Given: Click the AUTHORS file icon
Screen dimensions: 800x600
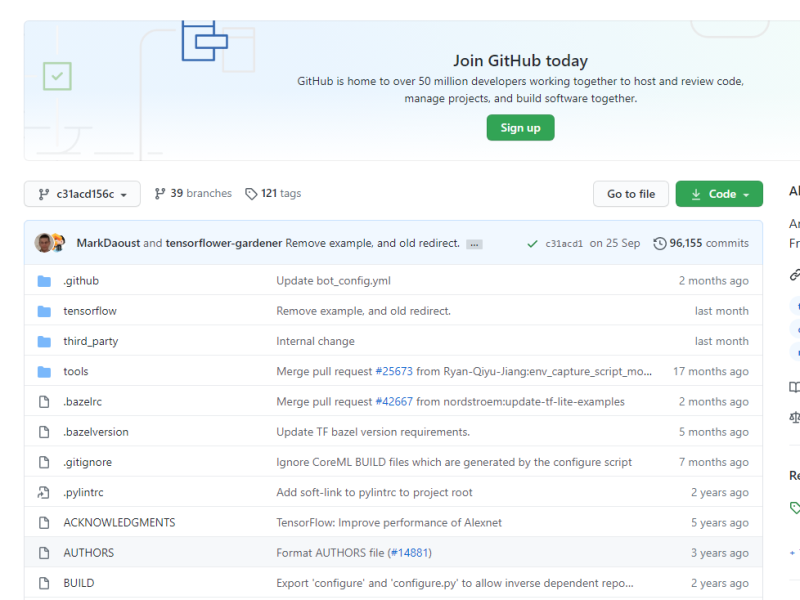Looking at the screenshot, I should pos(44,553).
